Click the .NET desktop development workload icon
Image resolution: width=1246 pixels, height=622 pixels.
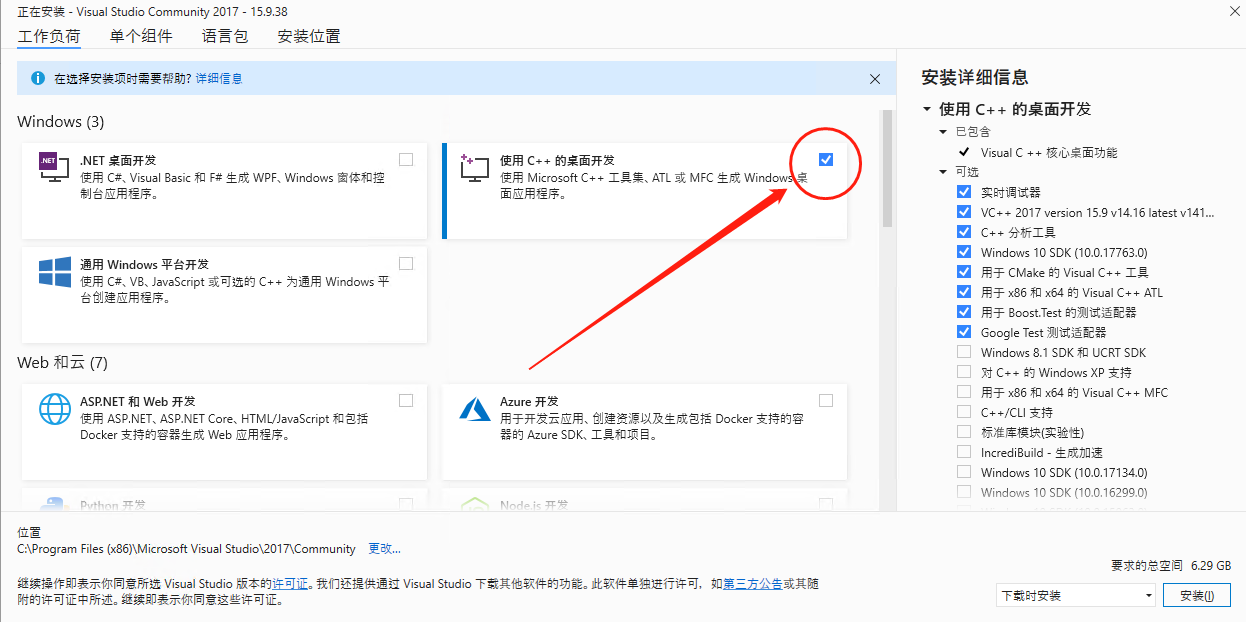point(54,168)
